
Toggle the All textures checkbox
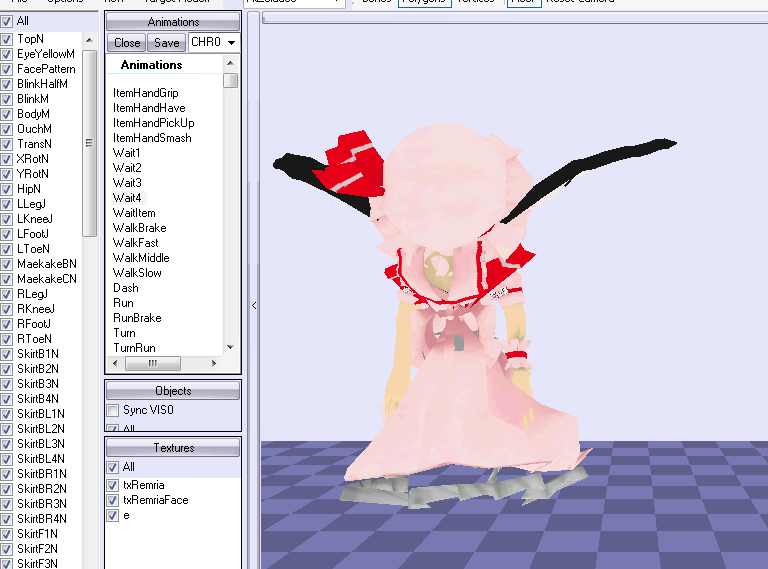(x=113, y=467)
